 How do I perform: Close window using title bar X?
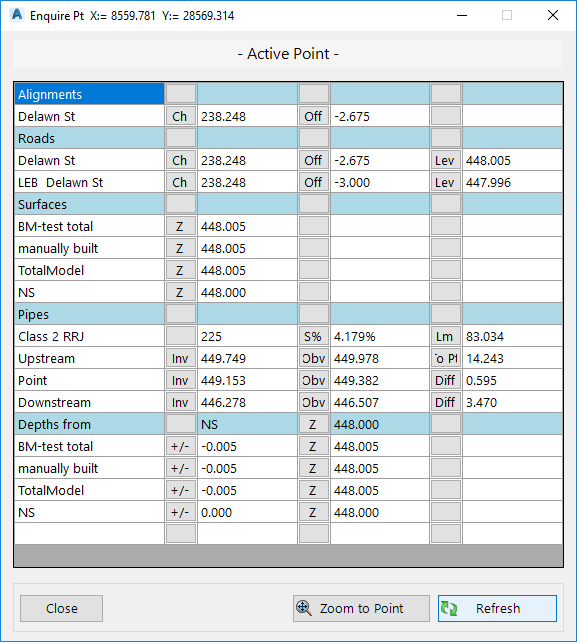pos(552,16)
